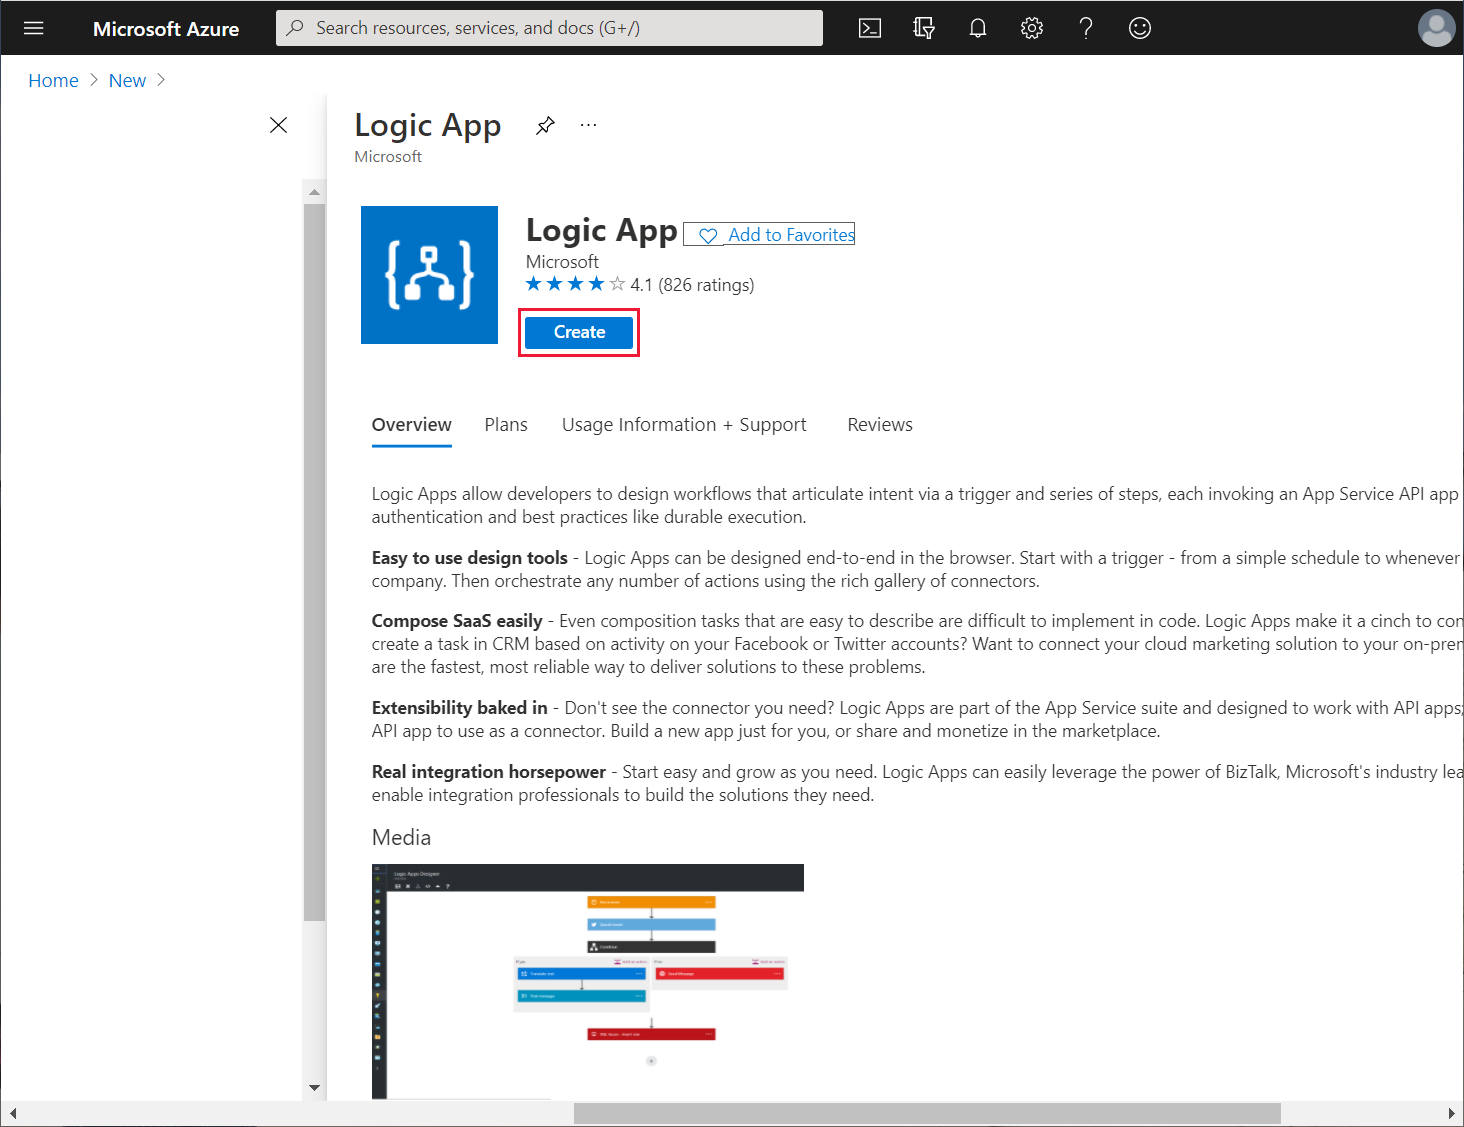Open the Reviews tab
This screenshot has height=1127, width=1464.
880,425
